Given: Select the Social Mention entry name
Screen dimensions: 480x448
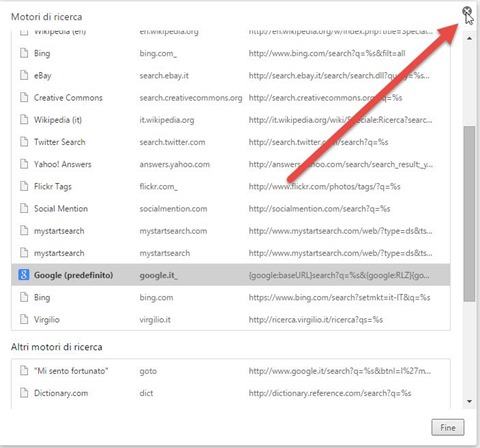Looking at the screenshot, I should click(61, 209).
